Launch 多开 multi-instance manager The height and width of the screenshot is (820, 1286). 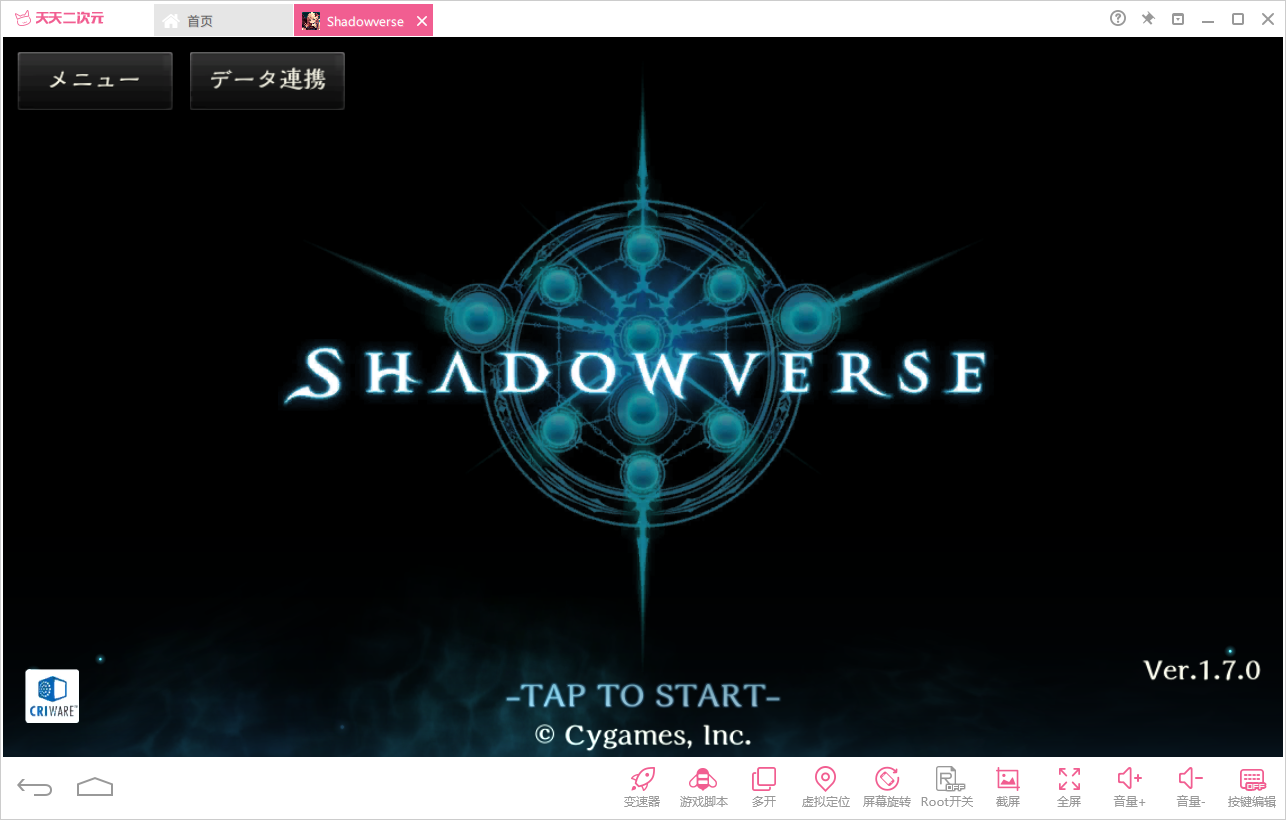pyautogui.click(x=764, y=787)
